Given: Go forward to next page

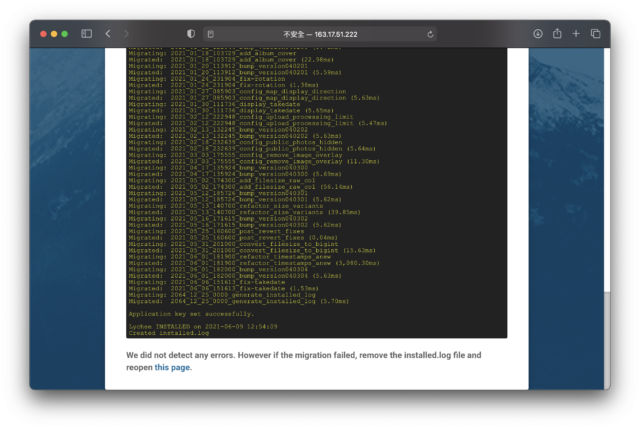Looking at the screenshot, I should [x=126, y=34].
